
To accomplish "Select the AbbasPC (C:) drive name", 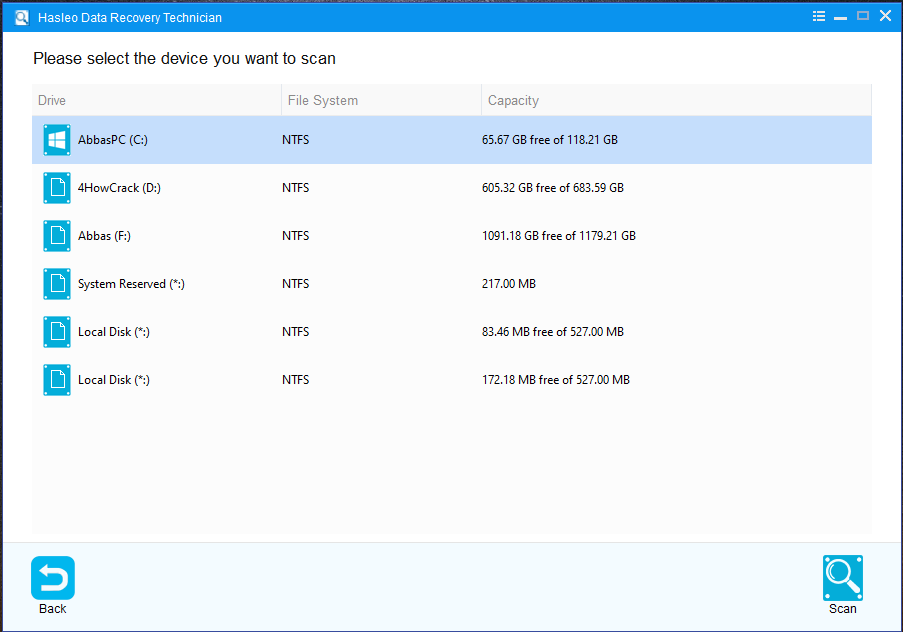I will 113,140.
